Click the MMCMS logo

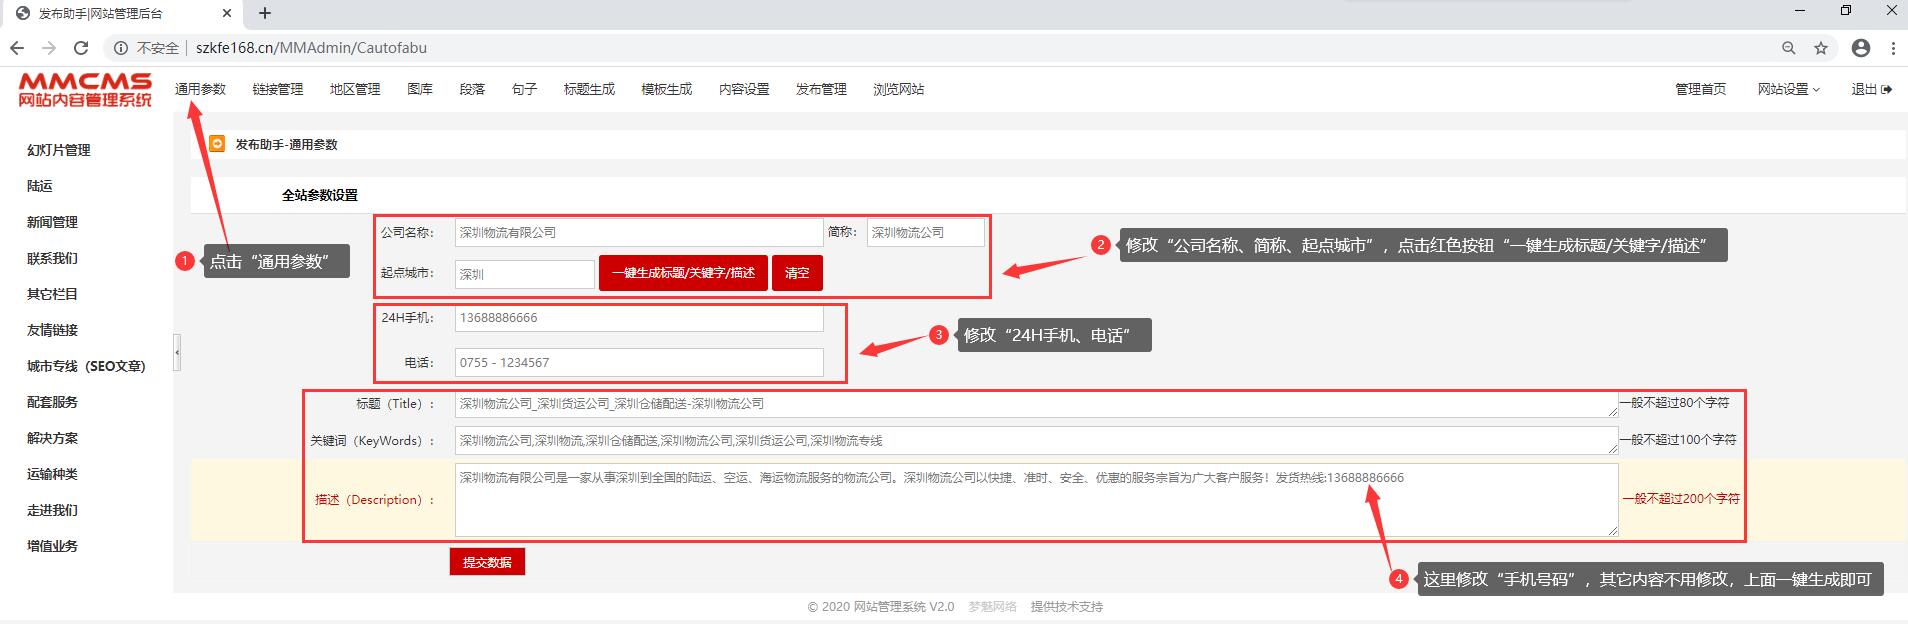(x=85, y=89)
